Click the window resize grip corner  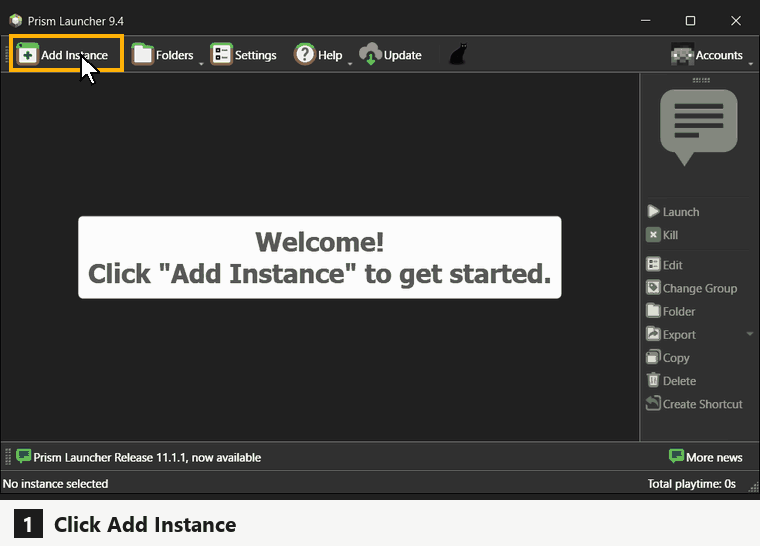pyautogui.click(x=754, y=487)
